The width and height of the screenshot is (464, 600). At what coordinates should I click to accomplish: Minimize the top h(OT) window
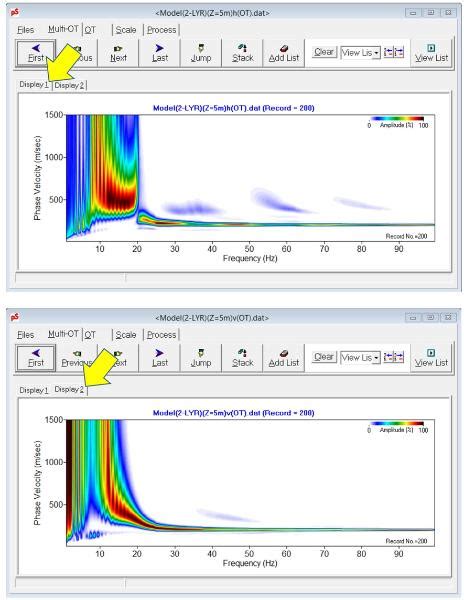click(x=413, y=13)
